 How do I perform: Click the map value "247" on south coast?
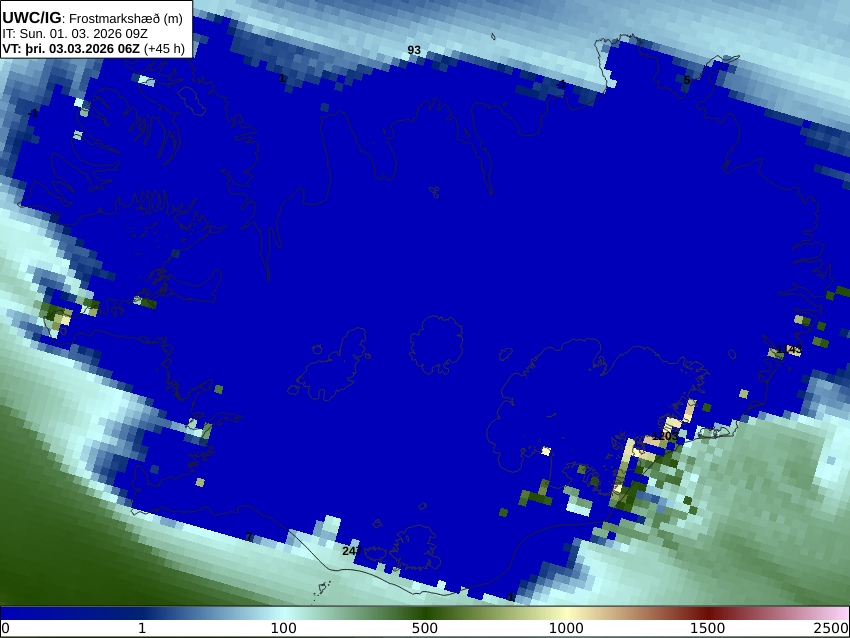tap(352, 551)
